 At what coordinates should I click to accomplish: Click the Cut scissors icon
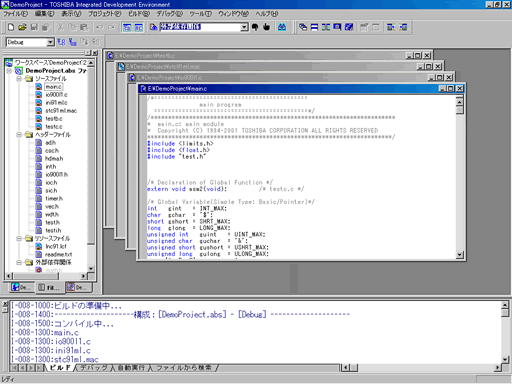pos(61,27)
